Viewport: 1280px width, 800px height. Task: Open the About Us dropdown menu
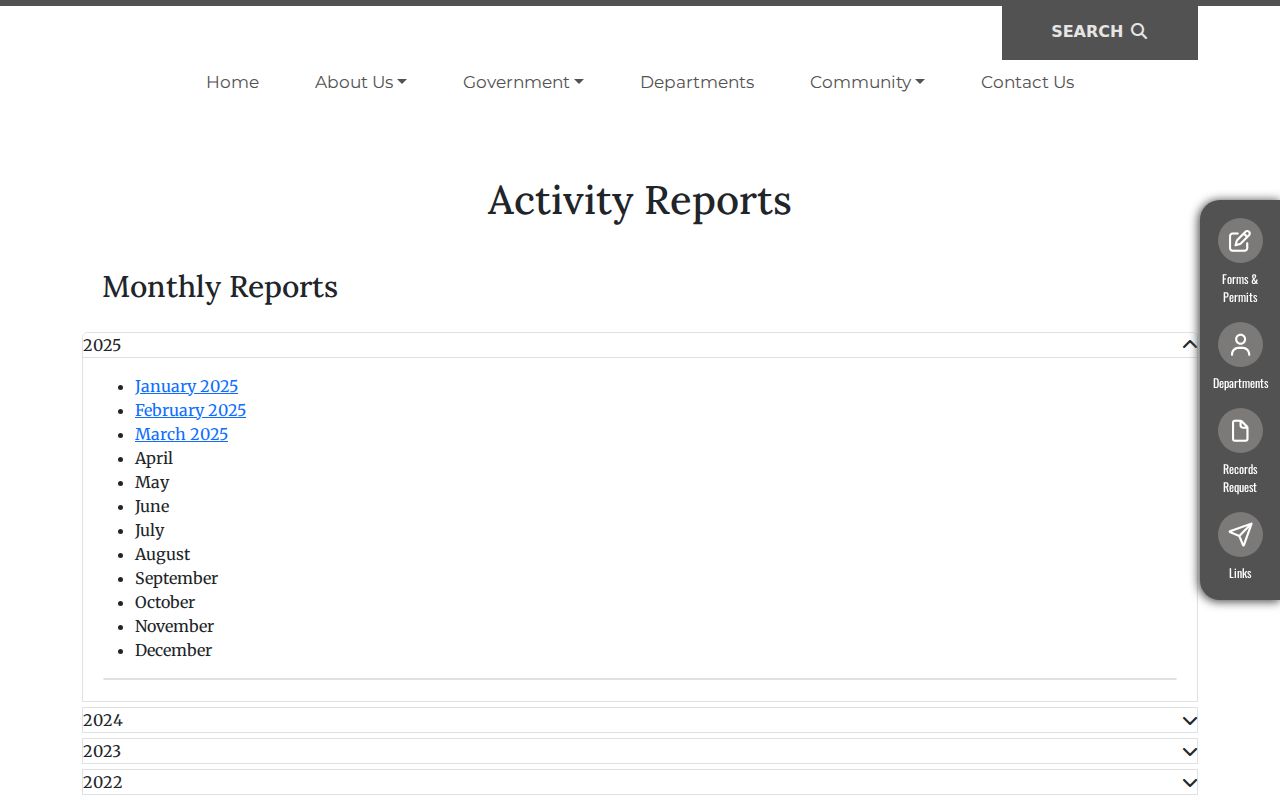click(x=361, y=82)
